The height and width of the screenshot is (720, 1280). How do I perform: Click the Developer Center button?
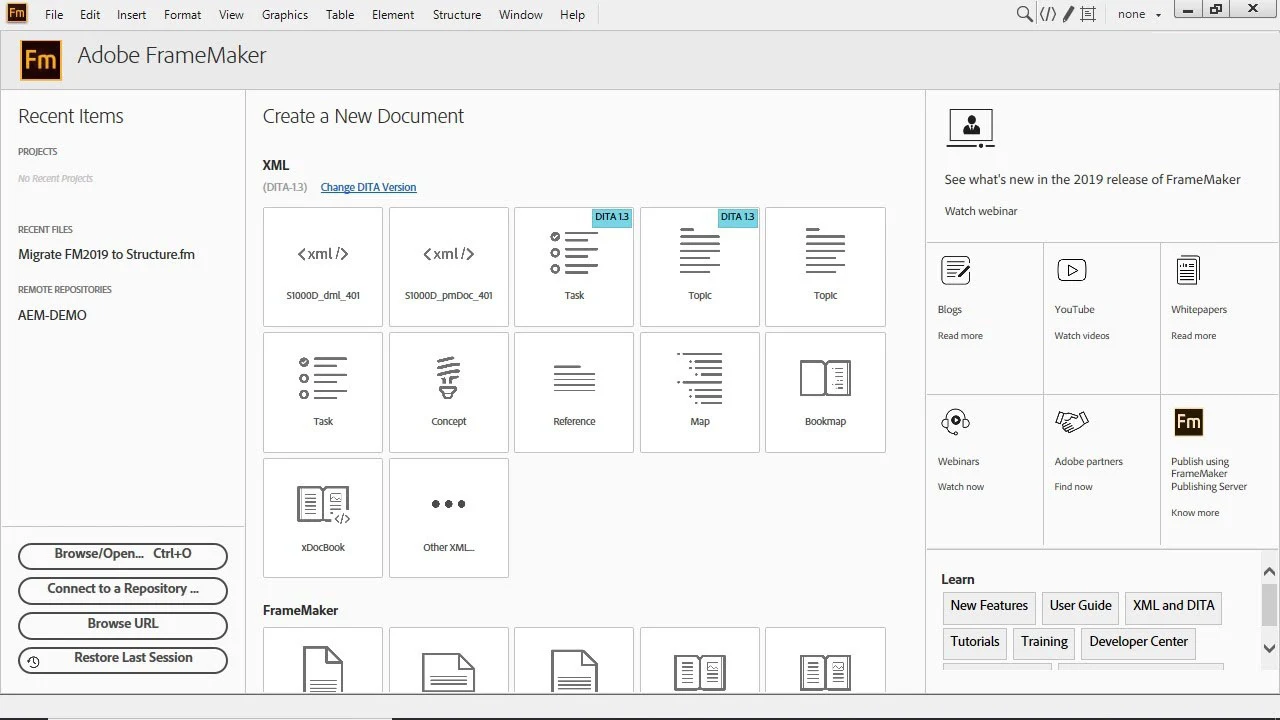tap(1138, 642)
